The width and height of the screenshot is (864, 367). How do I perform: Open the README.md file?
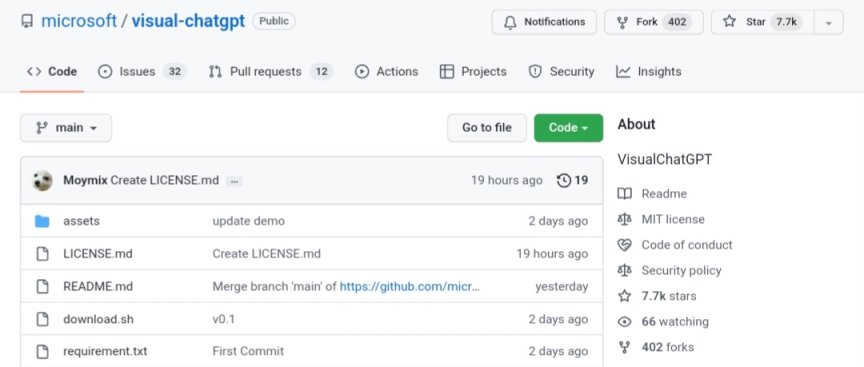click(98, 287)
